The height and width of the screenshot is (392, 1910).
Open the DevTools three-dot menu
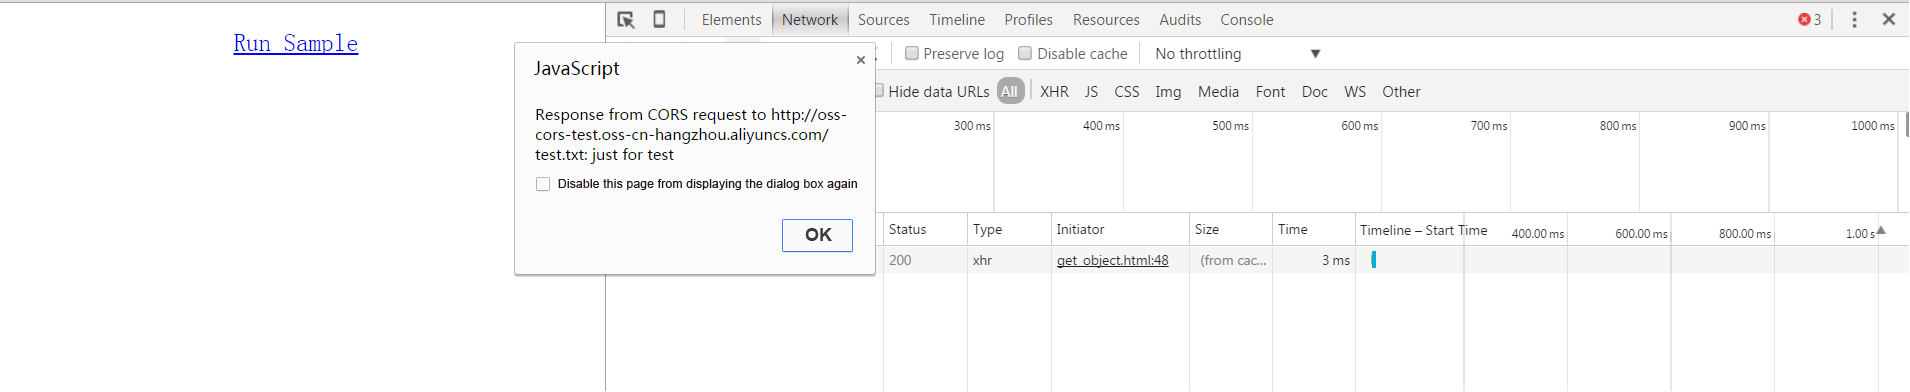coord(1854,20)
